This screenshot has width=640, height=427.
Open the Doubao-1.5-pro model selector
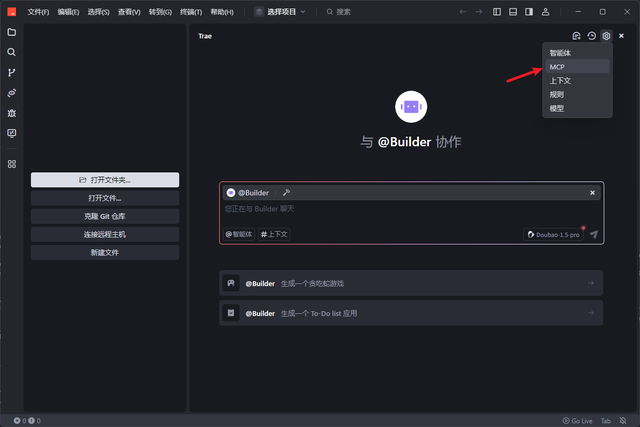point(553,235)
